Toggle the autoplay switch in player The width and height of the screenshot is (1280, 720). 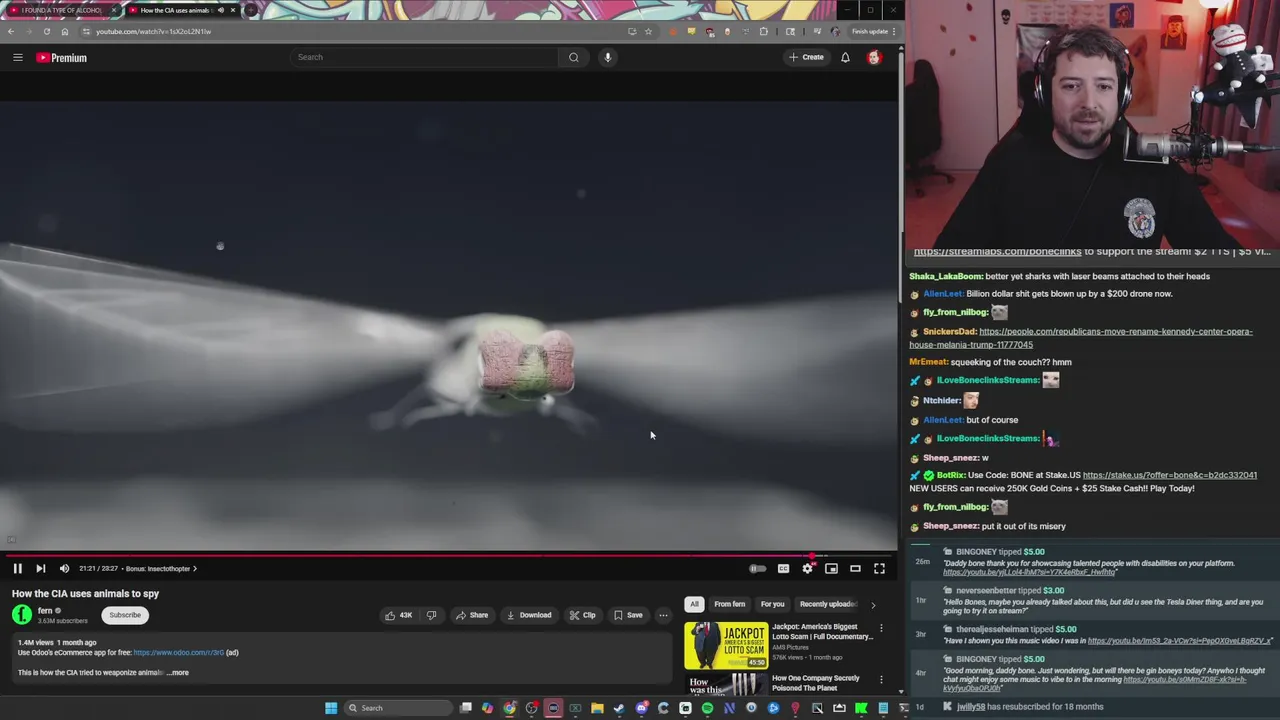pos(758,568)
